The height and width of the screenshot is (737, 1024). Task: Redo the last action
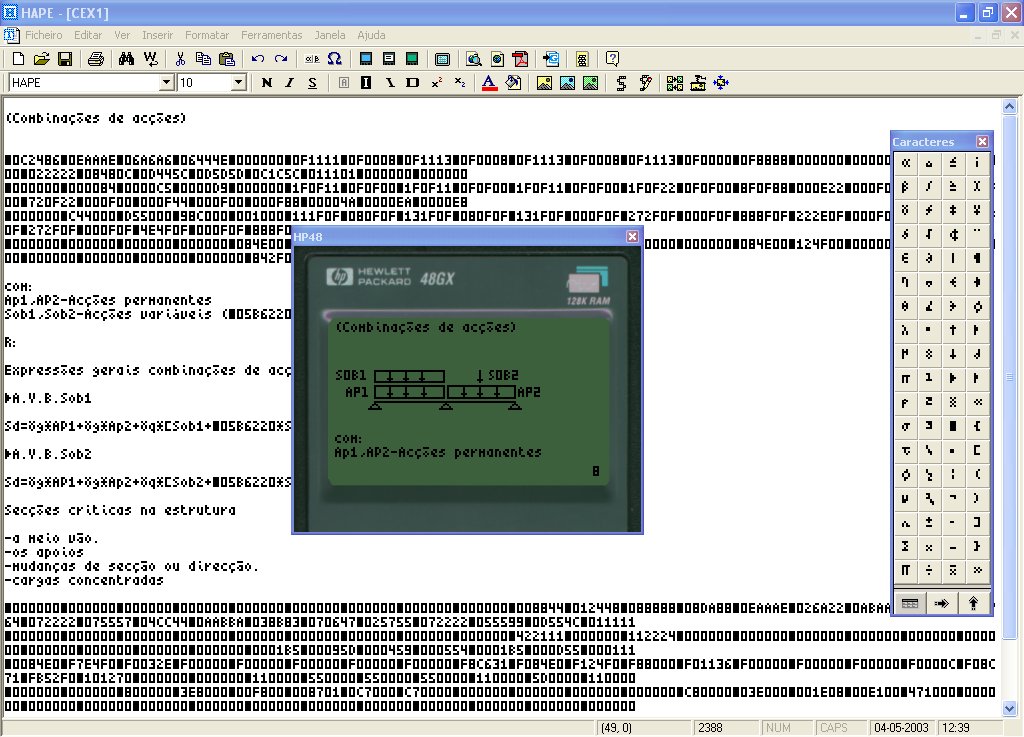pos(281,59)
